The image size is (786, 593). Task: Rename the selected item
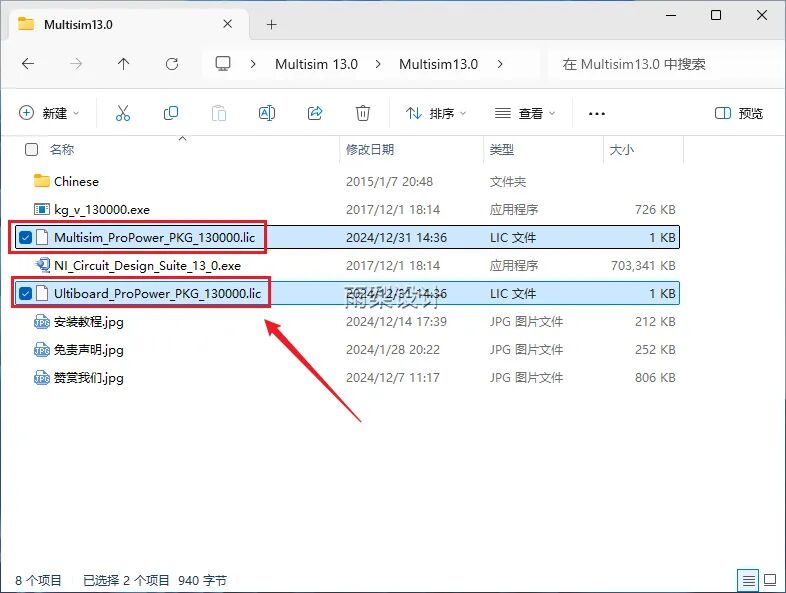(x=267, y=113)
